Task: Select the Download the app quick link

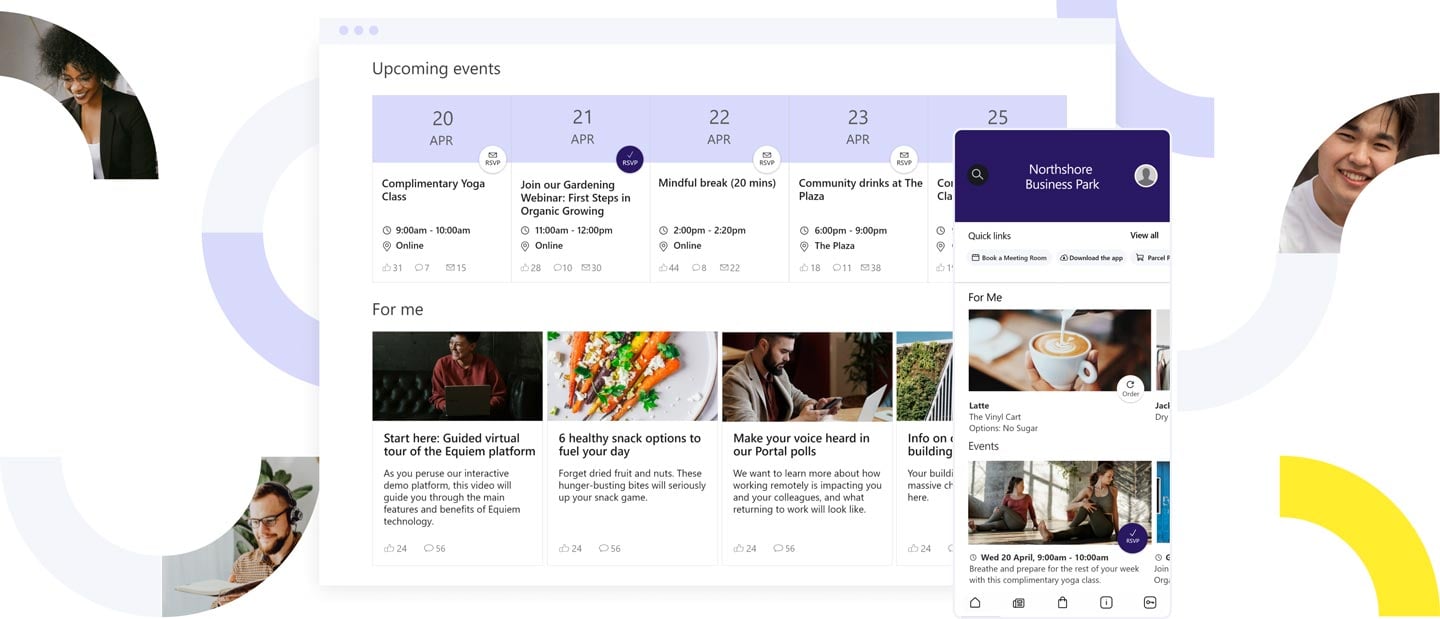Action: pos(1091,258)
